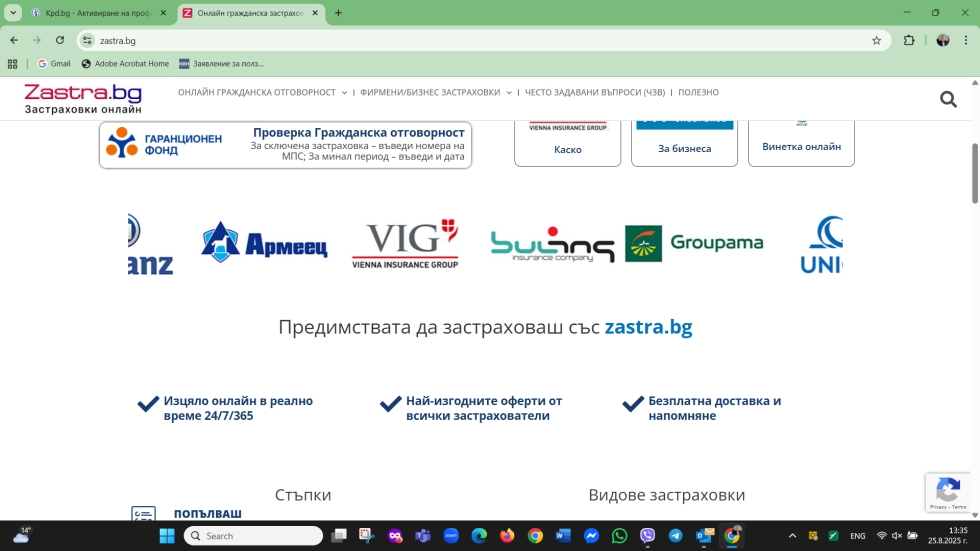Switch to the Kpd.bg tab
Viewport: 980px width, 551px height.
click(x=99, y=12)
